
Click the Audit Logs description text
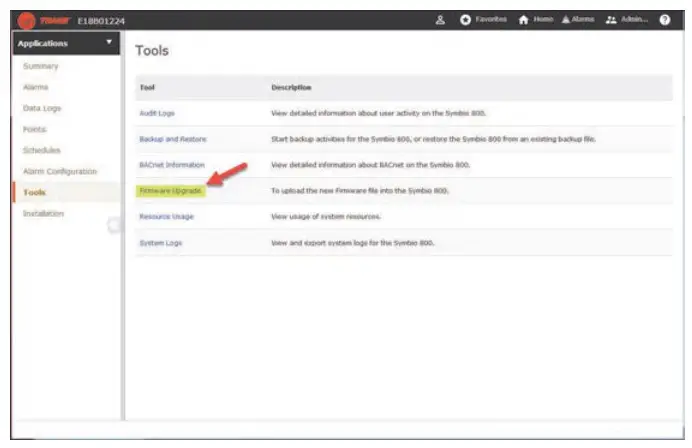[378, 113]
